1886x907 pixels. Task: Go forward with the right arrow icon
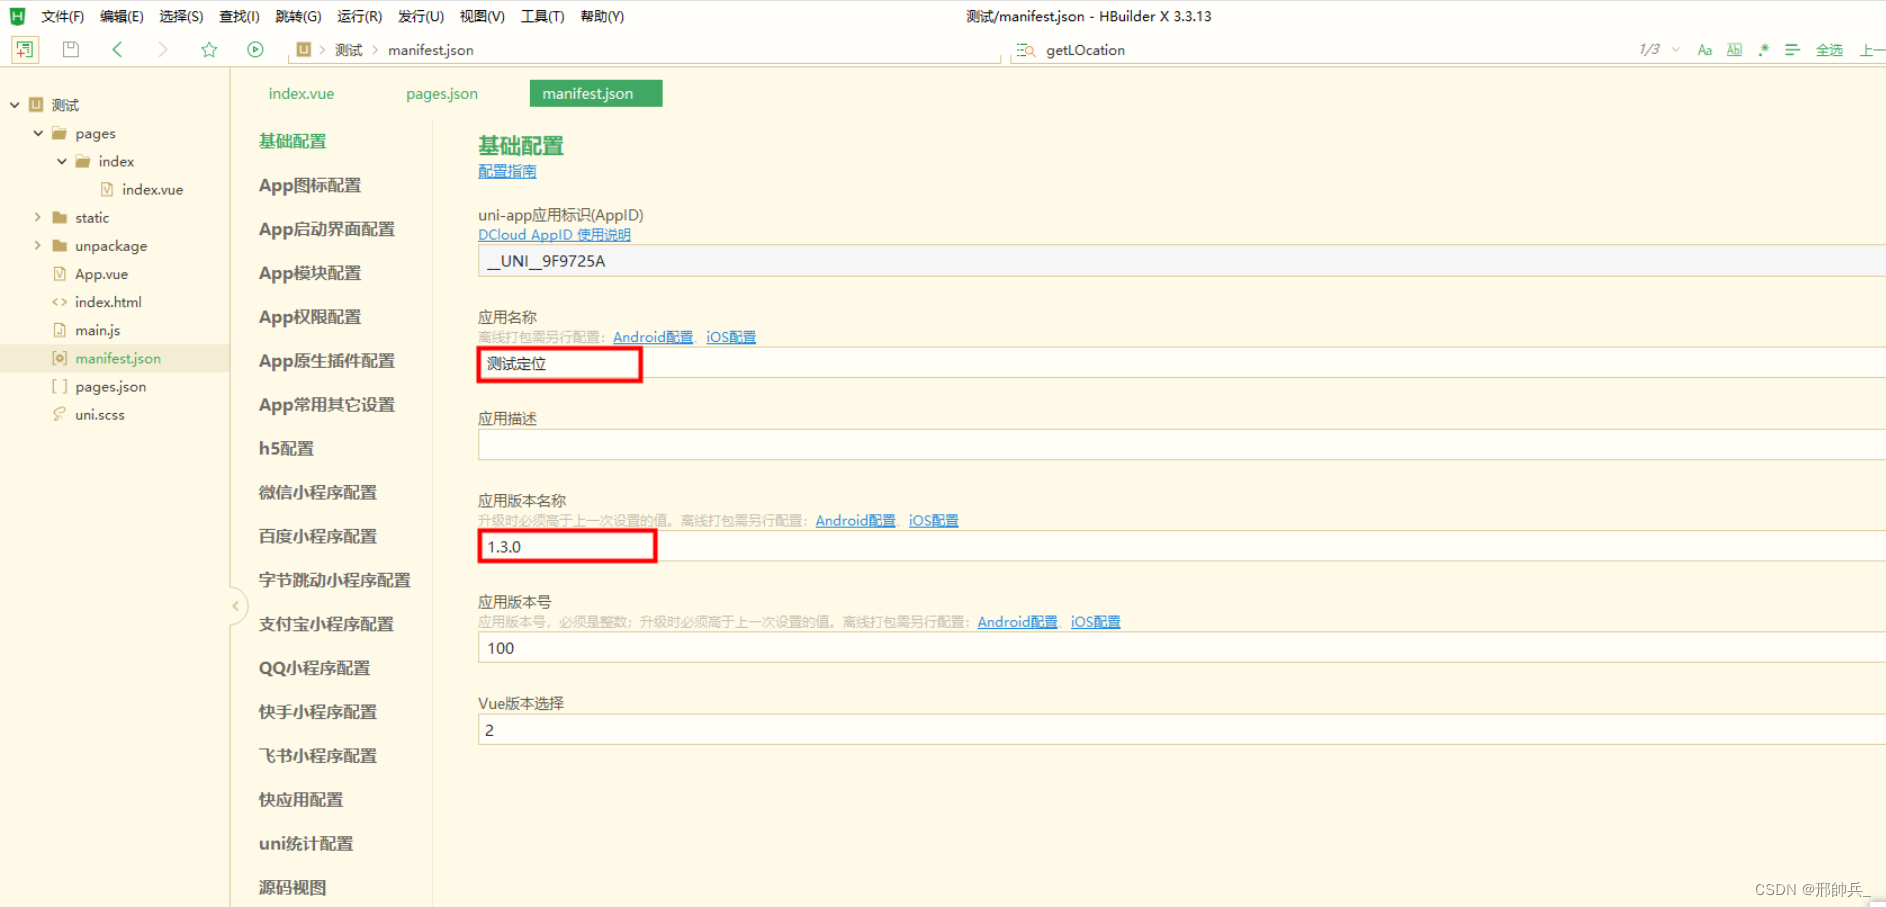pos(163,49)
